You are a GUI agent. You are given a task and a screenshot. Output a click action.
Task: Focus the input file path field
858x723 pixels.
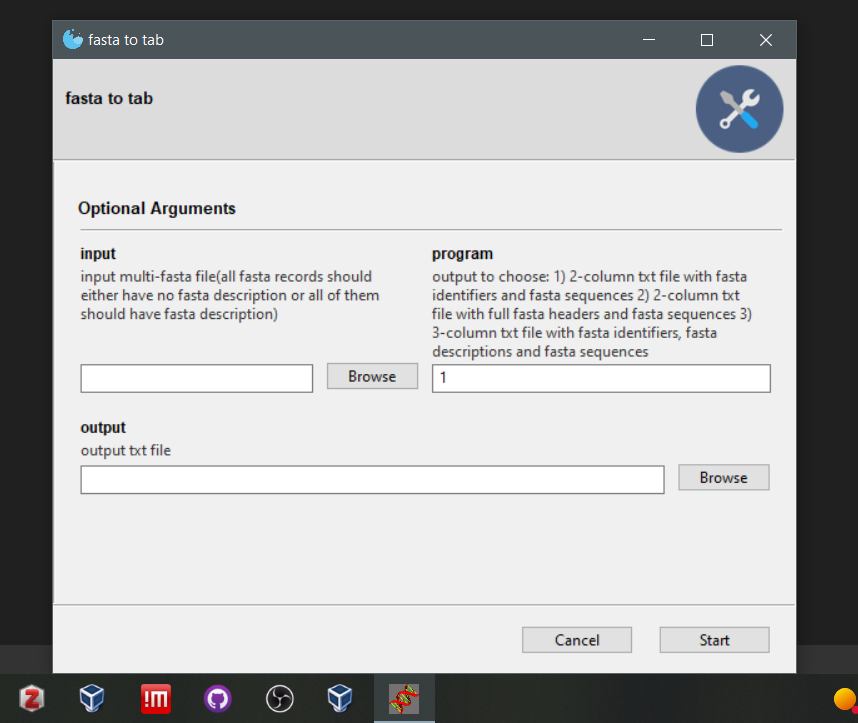pyautogui.click(x=197, y=379)
